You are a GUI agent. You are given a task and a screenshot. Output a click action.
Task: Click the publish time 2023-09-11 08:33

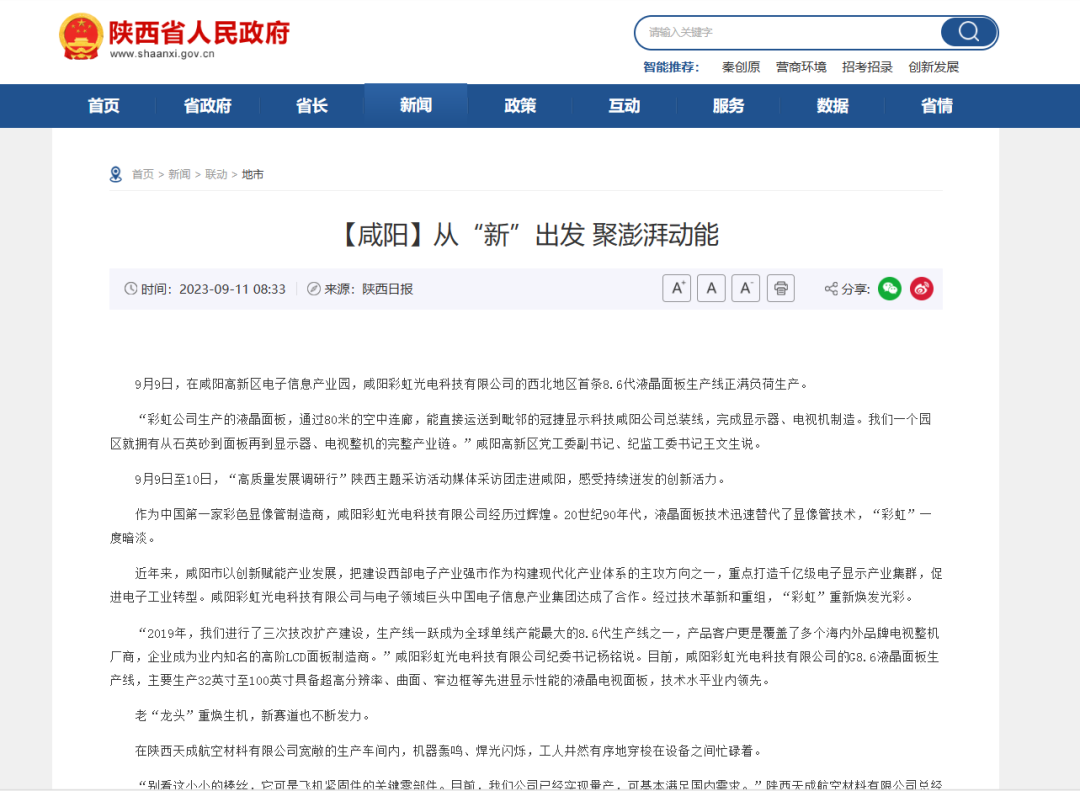point(232,289)
